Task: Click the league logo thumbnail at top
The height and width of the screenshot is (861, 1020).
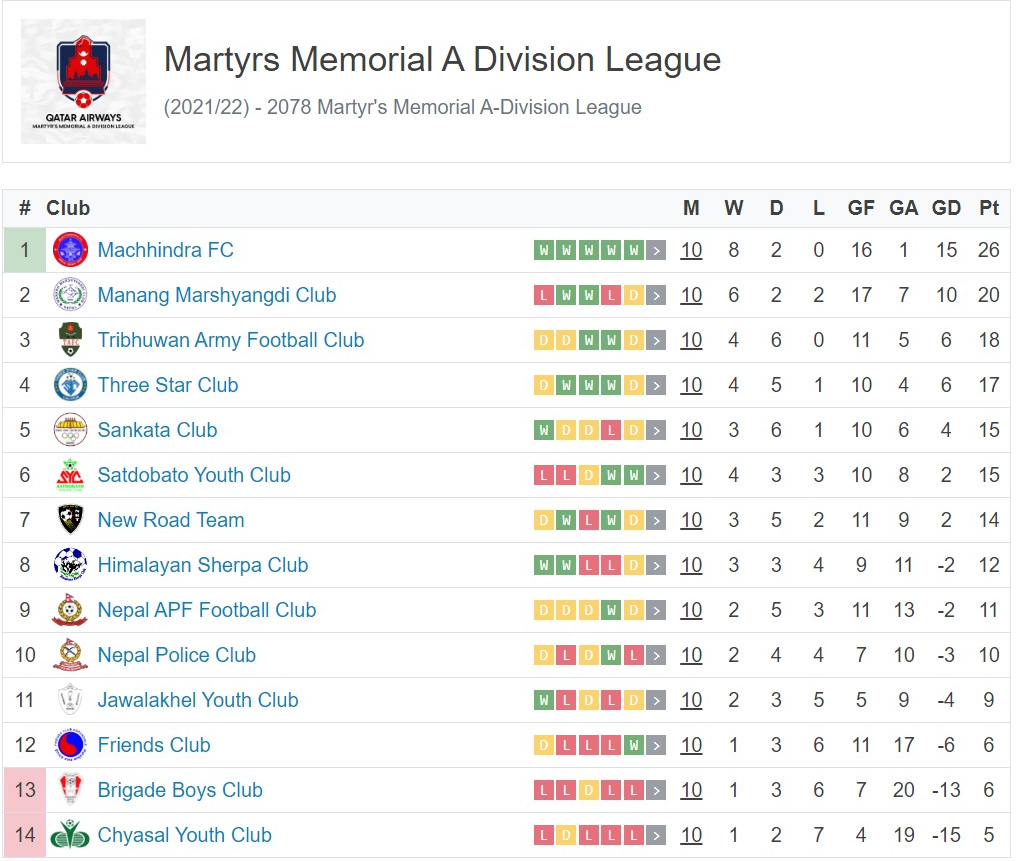Action: [83, 81]
